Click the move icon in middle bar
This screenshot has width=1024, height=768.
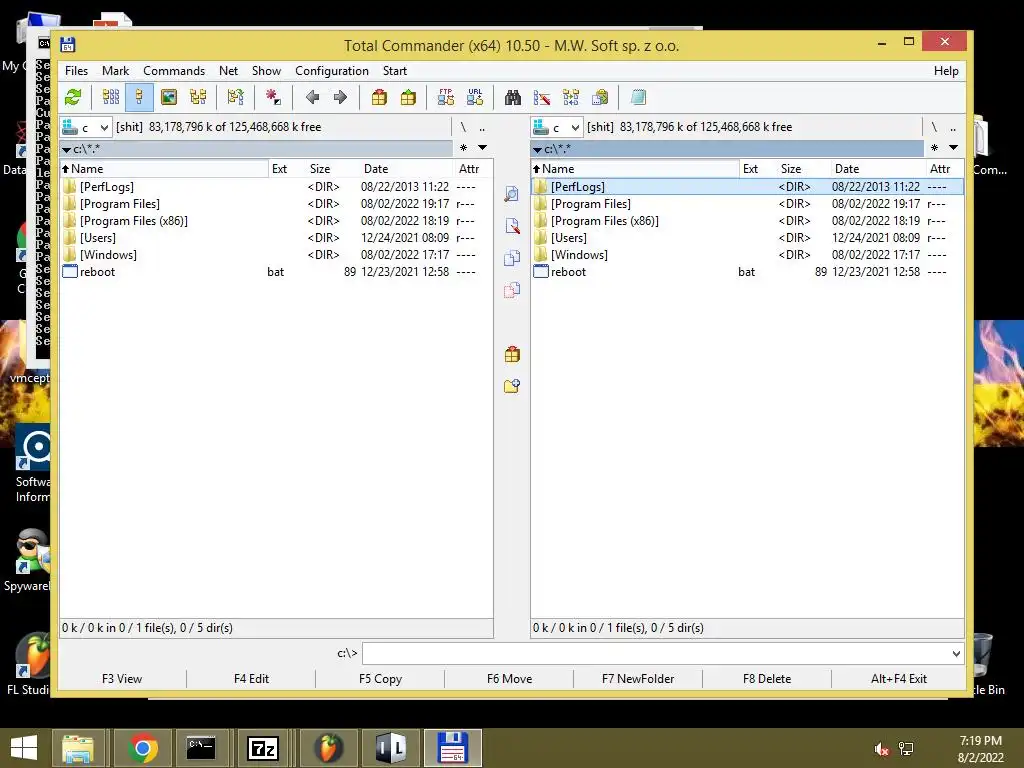tap(512, 290)
